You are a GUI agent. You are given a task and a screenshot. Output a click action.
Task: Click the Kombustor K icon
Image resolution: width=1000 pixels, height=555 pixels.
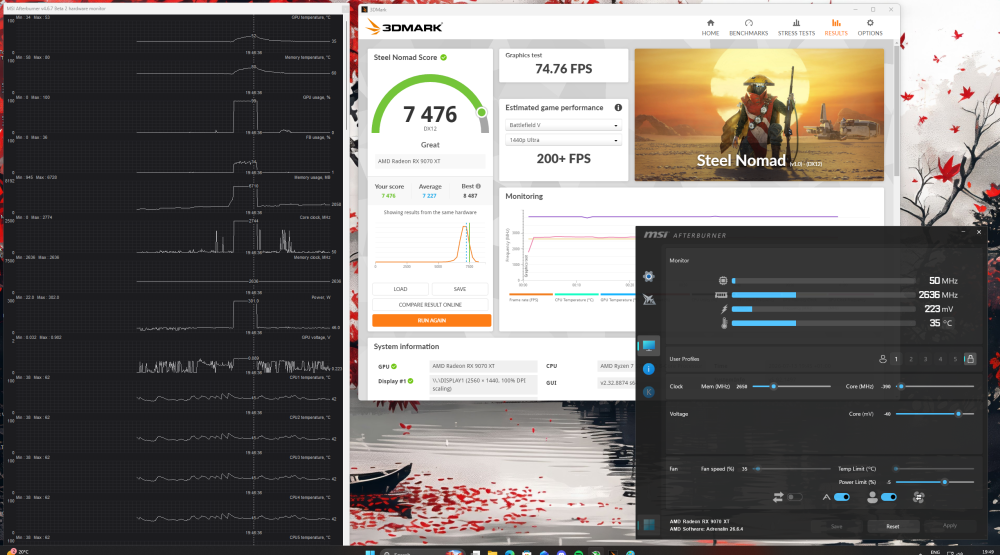[x=649, y=392]
